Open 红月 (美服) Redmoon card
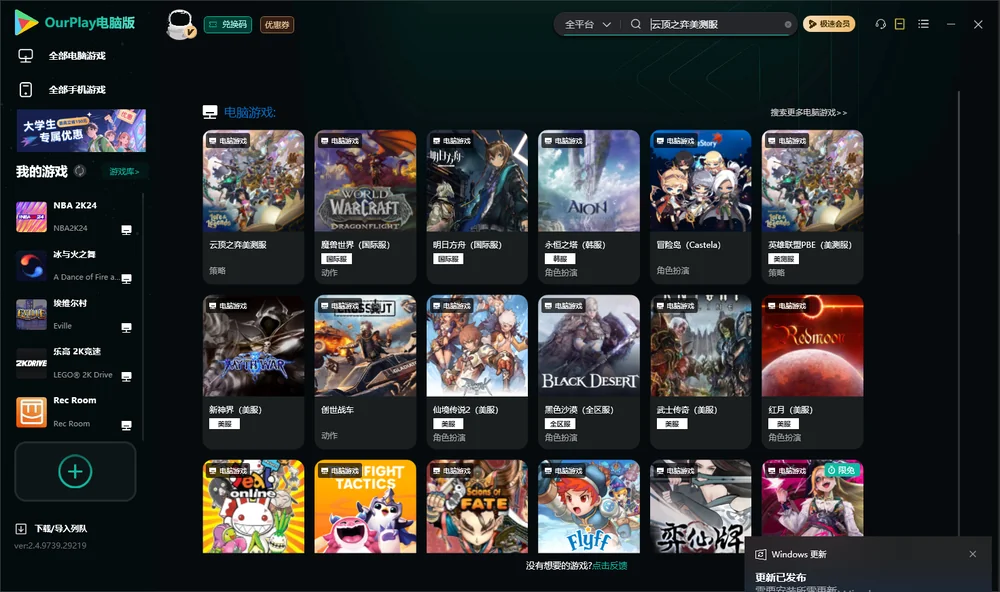This screenshot has width=1000, height=592. tap(812, 372)
